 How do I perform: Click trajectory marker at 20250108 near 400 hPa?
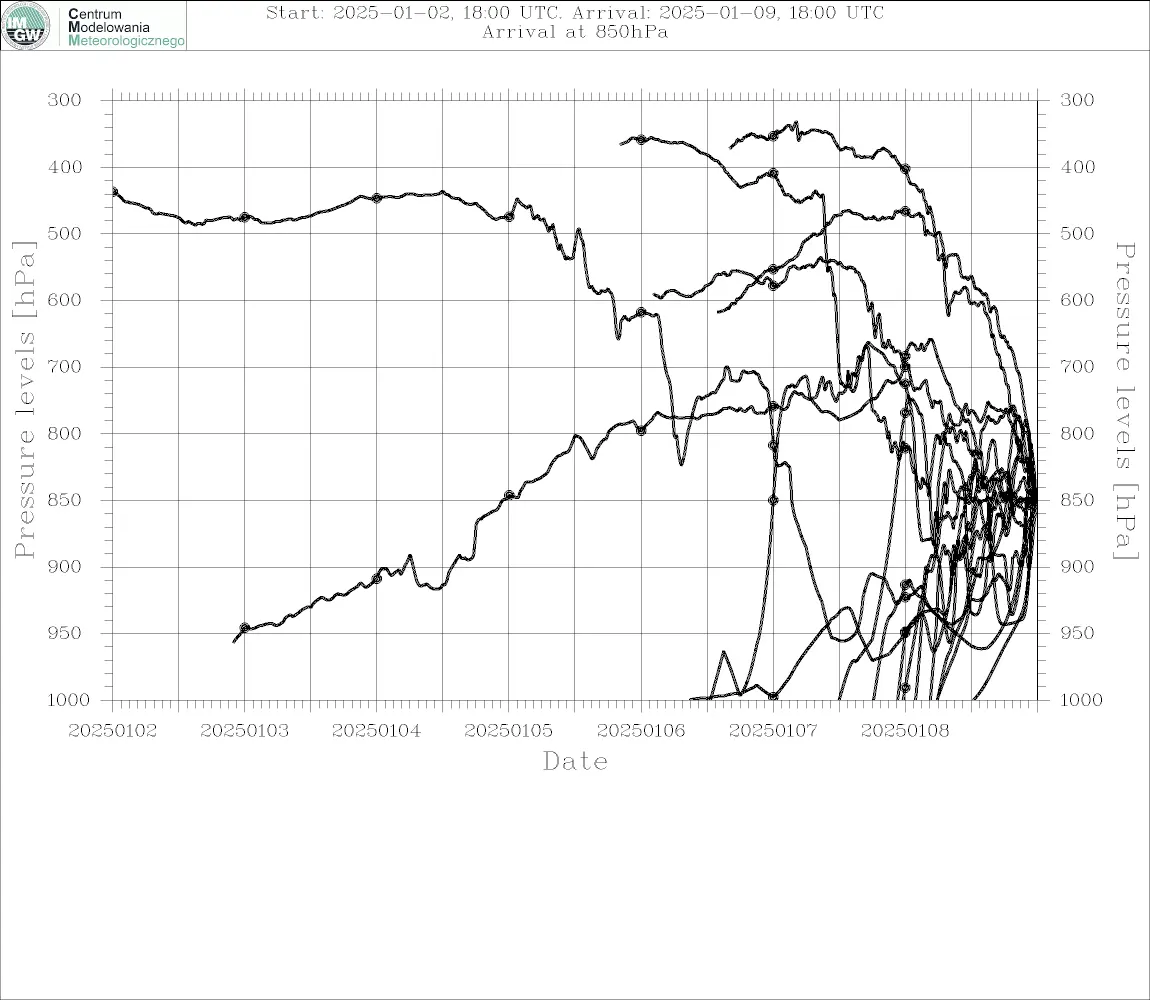pos(906,169)
